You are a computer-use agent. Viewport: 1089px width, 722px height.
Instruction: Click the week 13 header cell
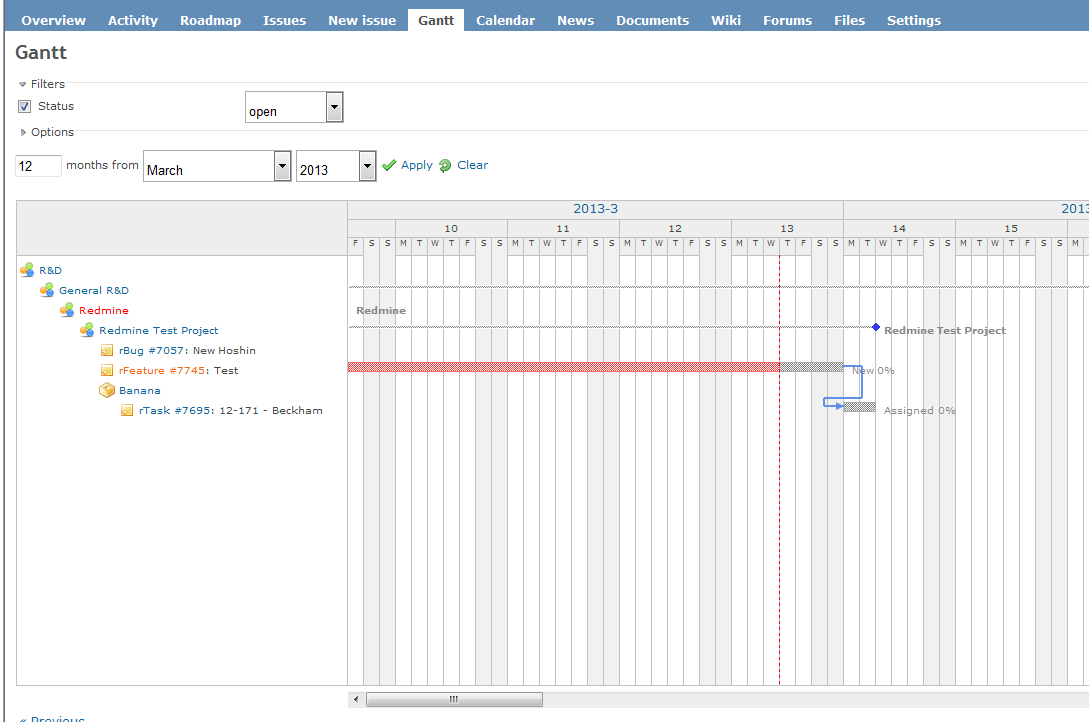click(787, 228)
